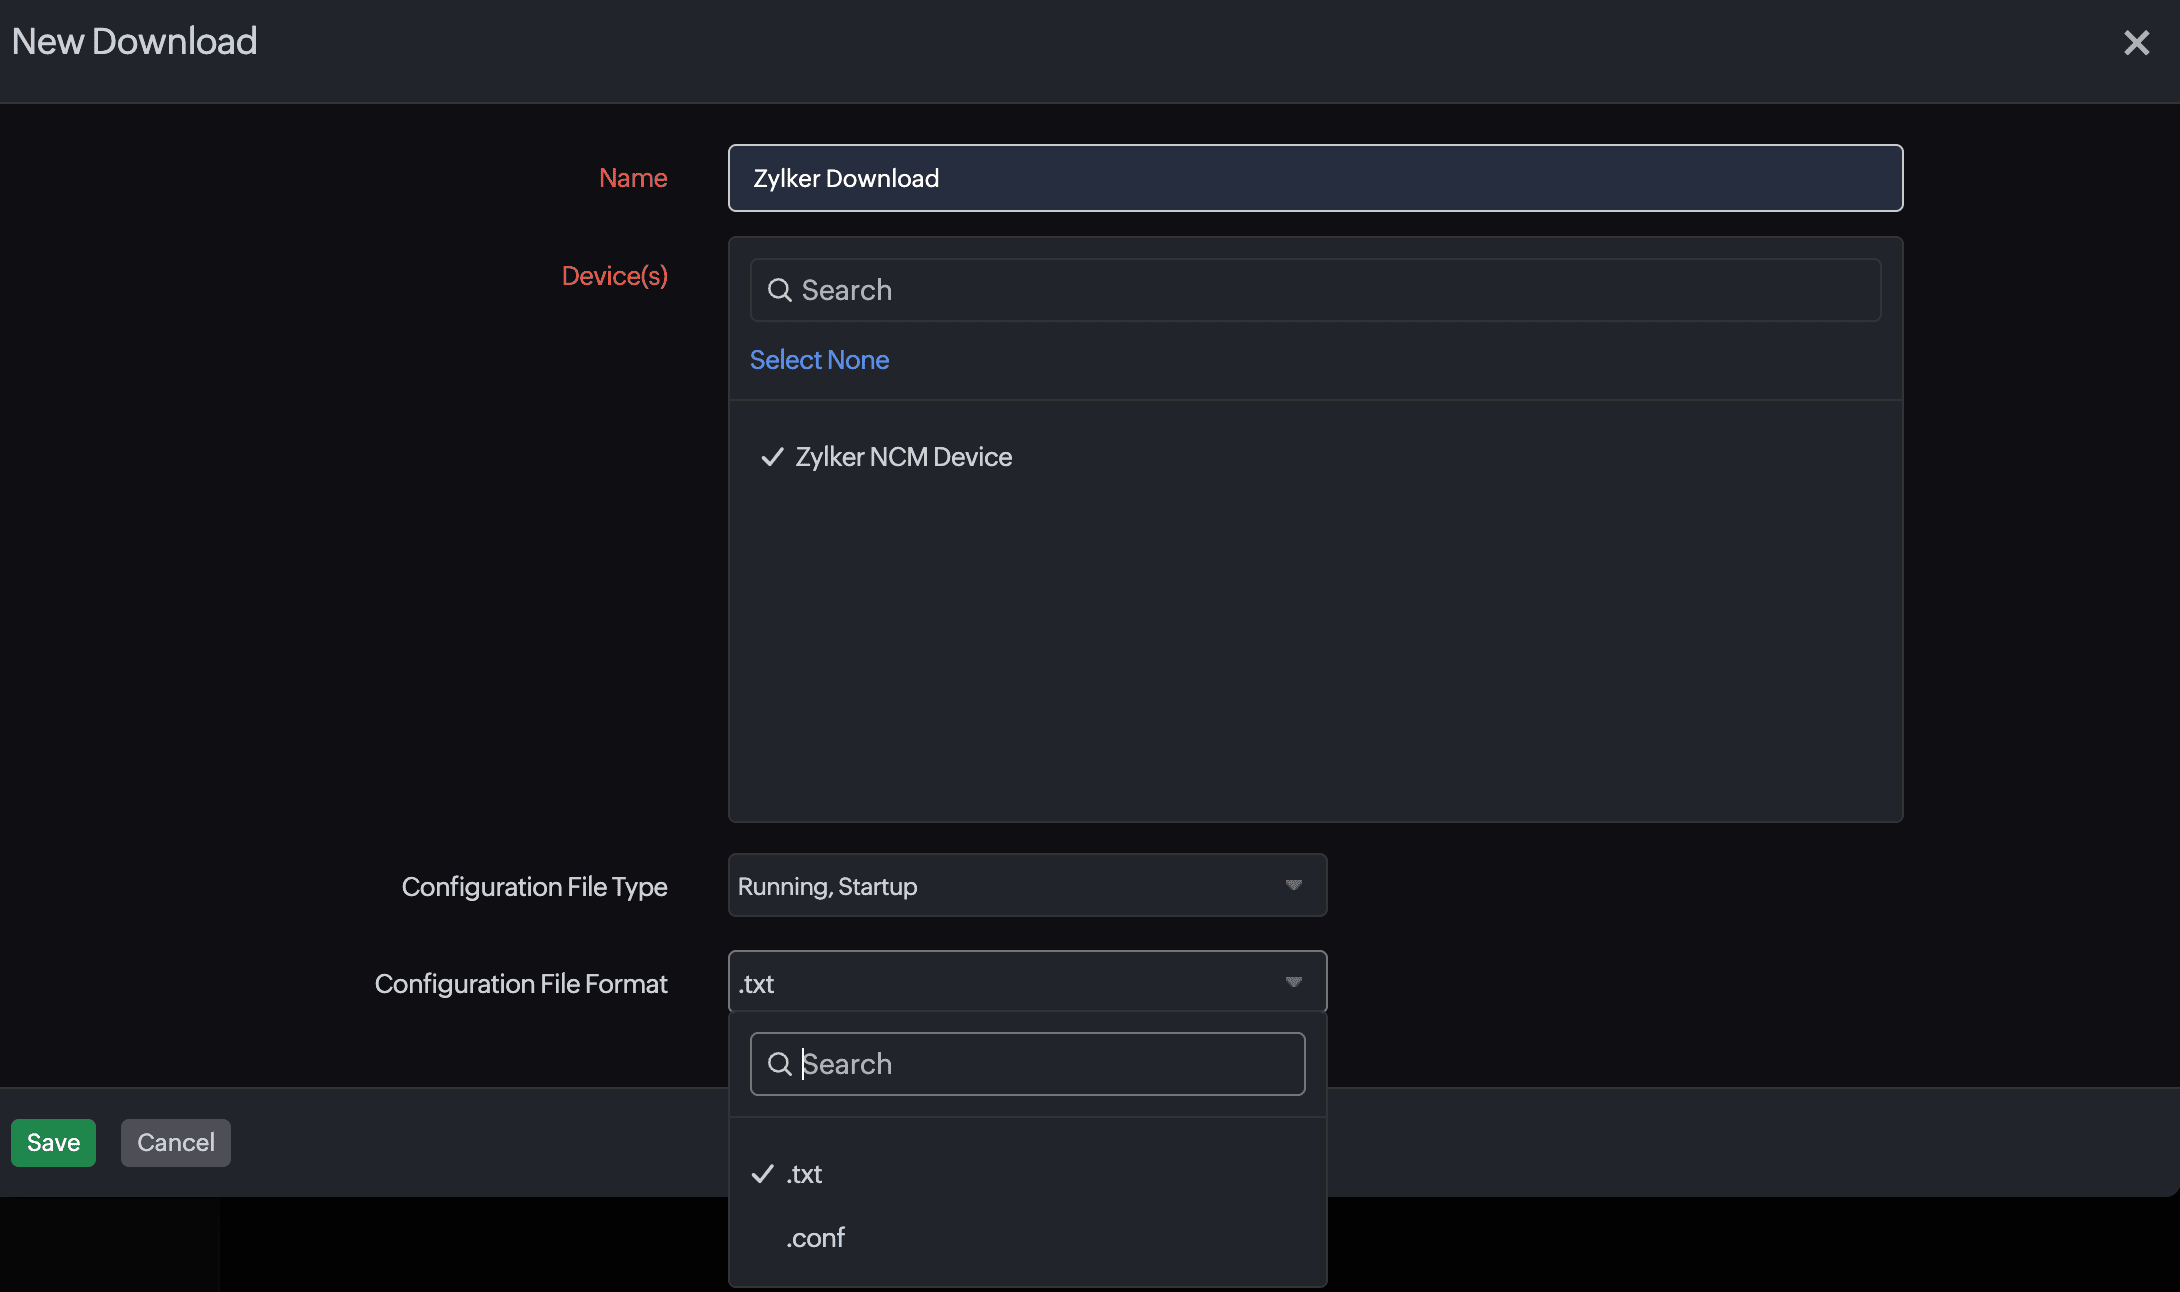The image size is (2180, 1292).
Task: Click the checkmark beside Zylker NCM Device
Action: [771, 457]
